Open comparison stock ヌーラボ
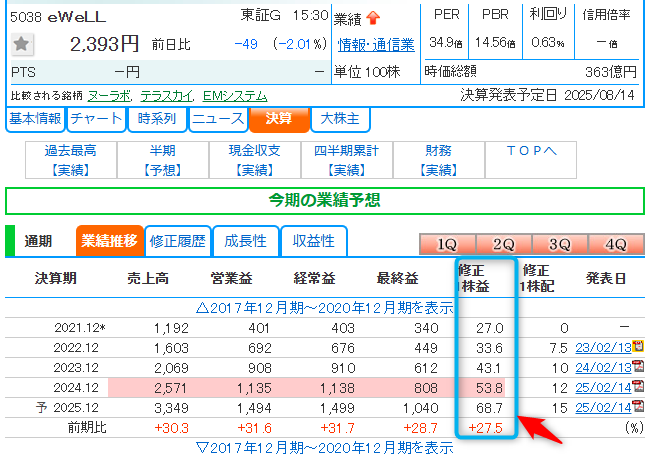Viewport: 656px width, 454px height. tap(110, 96)
